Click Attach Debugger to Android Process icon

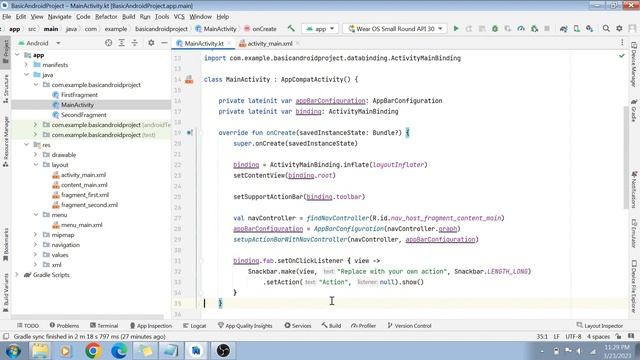coord(534,29)
